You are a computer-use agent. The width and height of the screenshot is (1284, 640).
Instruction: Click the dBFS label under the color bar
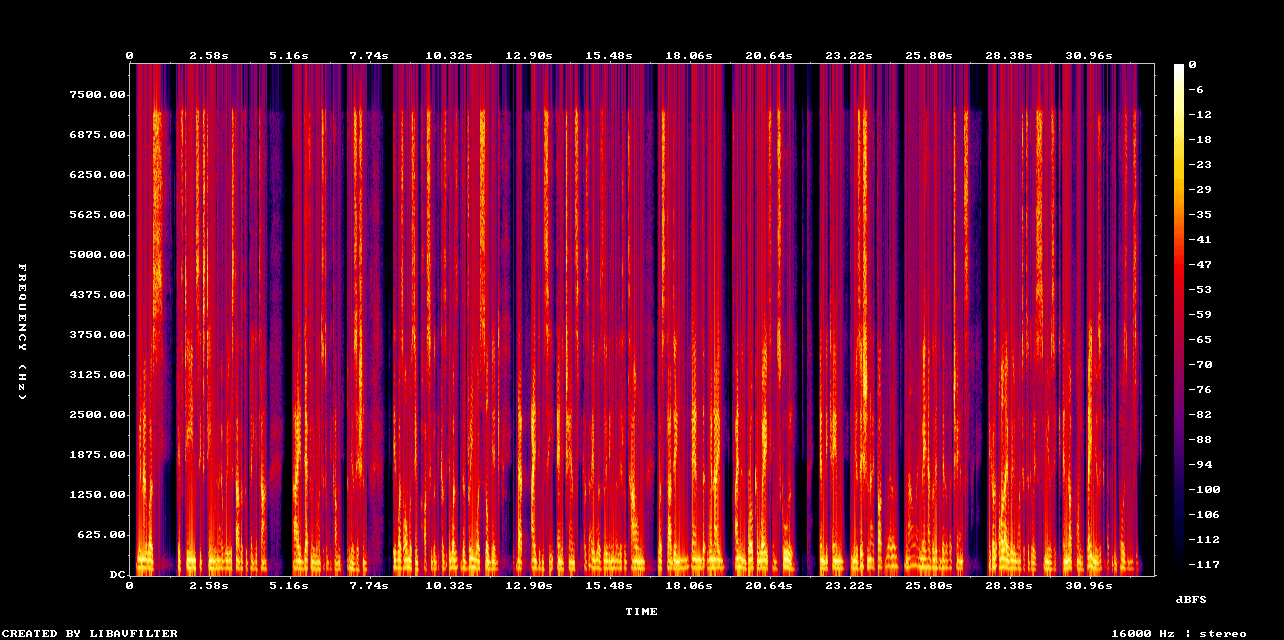click(1190, 601)
